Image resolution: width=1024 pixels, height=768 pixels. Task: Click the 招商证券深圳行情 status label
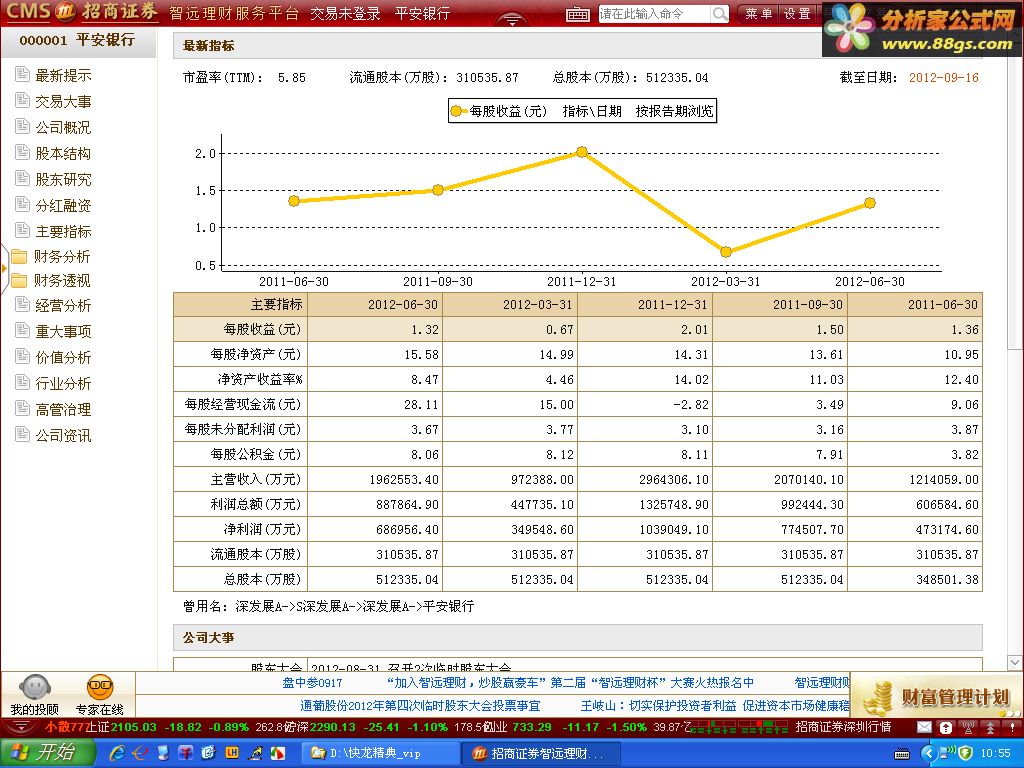(x=843, y=727)
